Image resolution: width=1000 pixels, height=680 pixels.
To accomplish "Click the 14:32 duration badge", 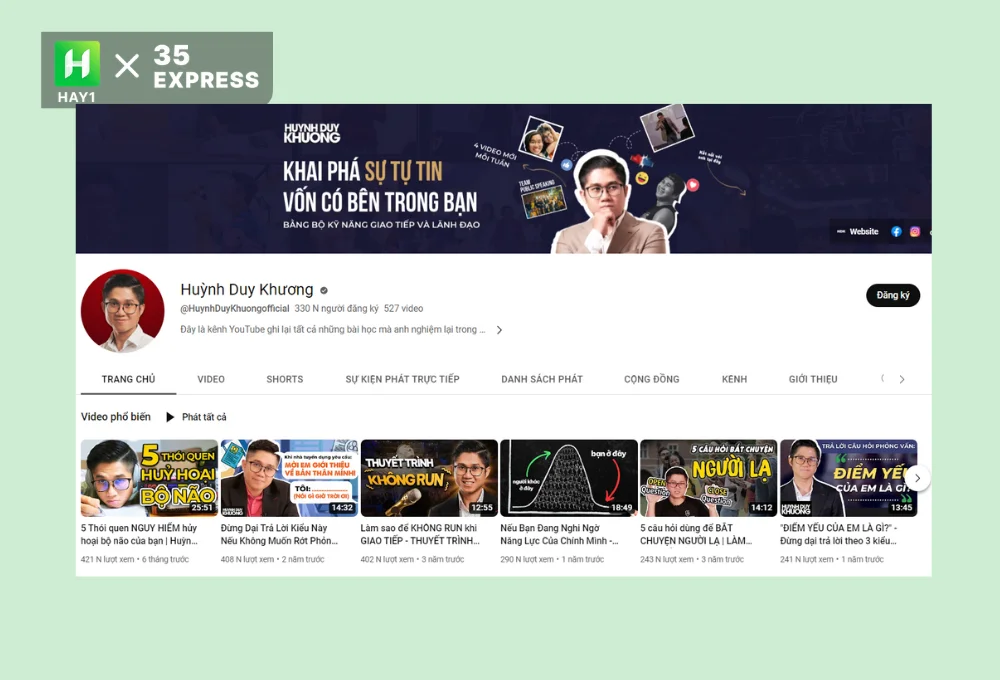I will [342, 508].
